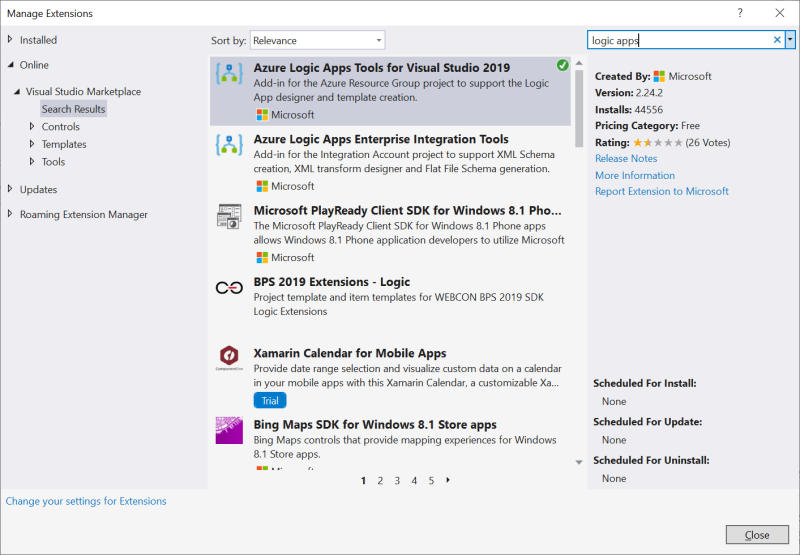Screen dimensions: 800x555
Task: Click the Microsoft logo under PlayReady Client SDK
Action: tap(262, 258)
